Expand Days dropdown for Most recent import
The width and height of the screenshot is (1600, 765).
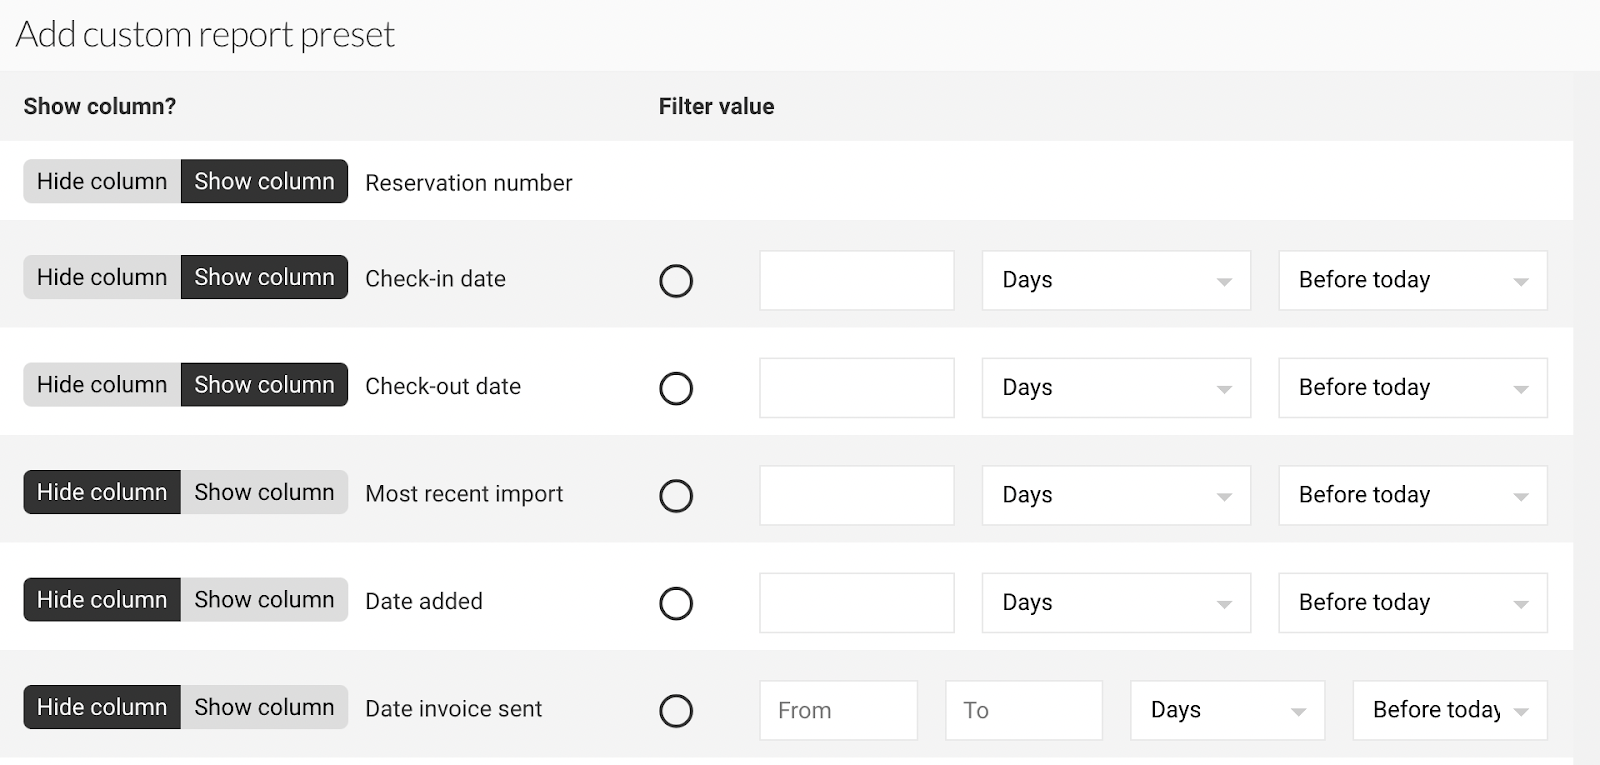tap(1115, 495)
